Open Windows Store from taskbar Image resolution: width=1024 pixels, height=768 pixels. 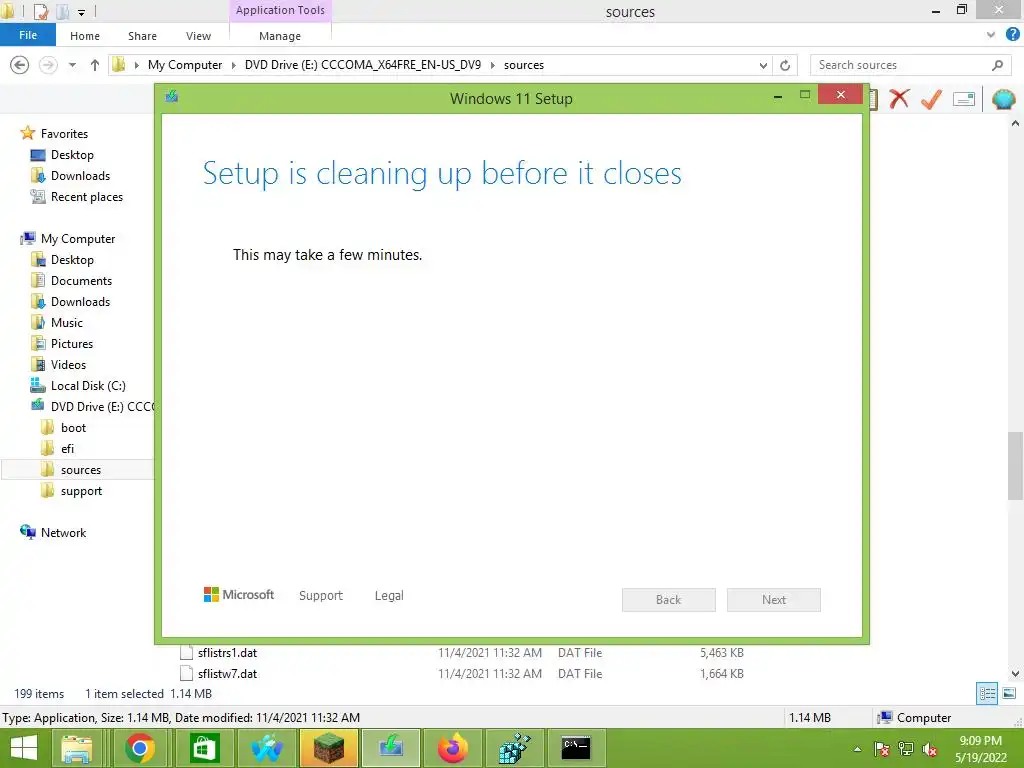204,748
